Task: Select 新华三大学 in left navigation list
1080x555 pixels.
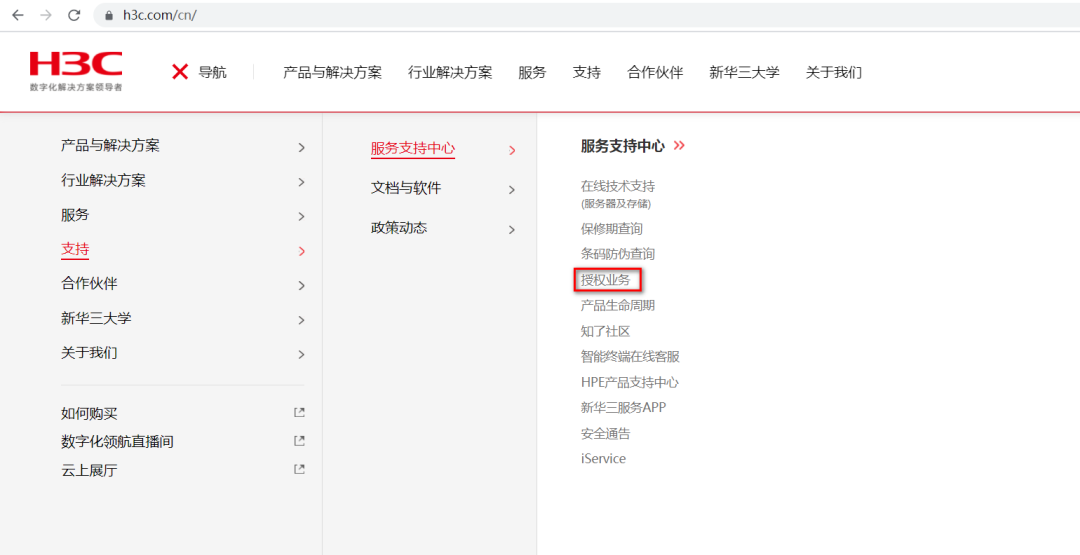Action: [x=96, y=318]
